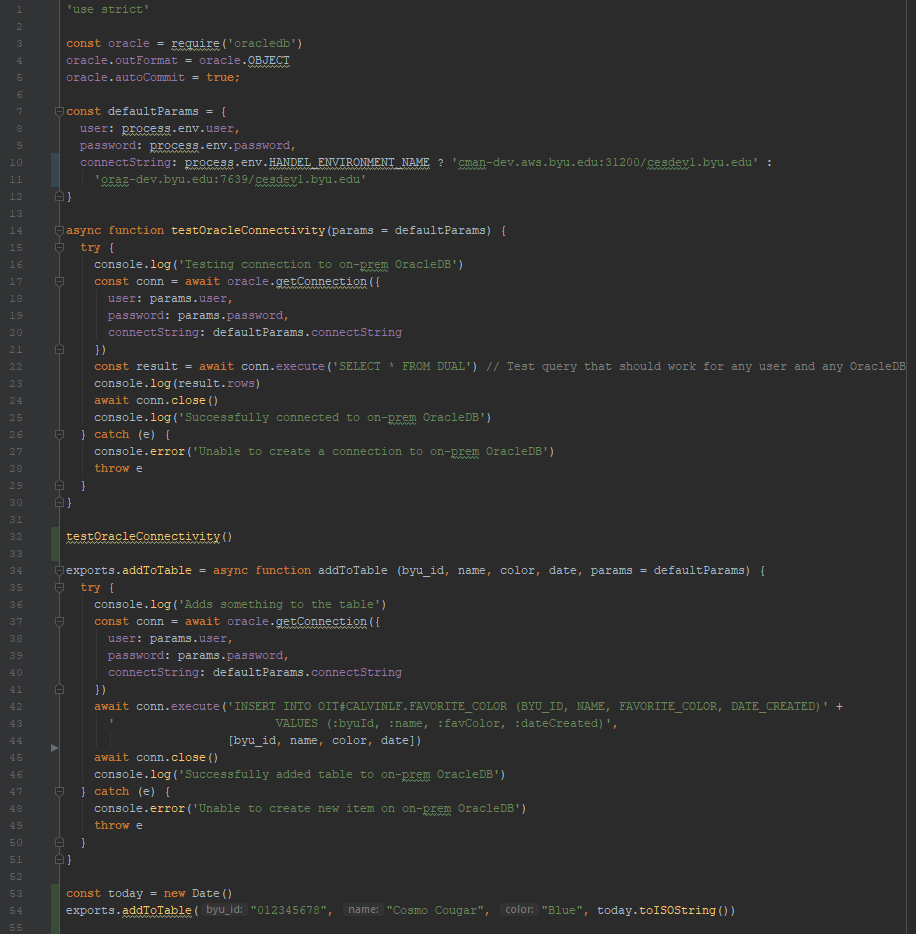Collapse the testOracleConnectivity function fold marker

[59, 231]
